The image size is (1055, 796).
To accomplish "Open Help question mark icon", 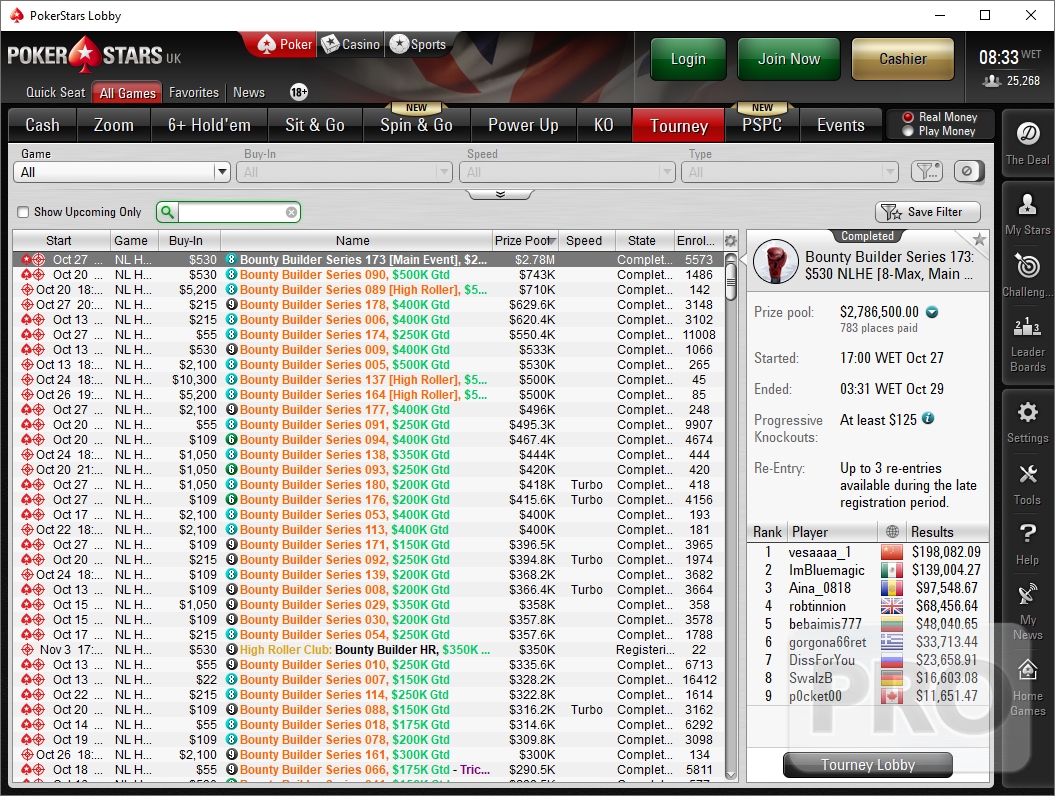I will (x=1027, y=534).
